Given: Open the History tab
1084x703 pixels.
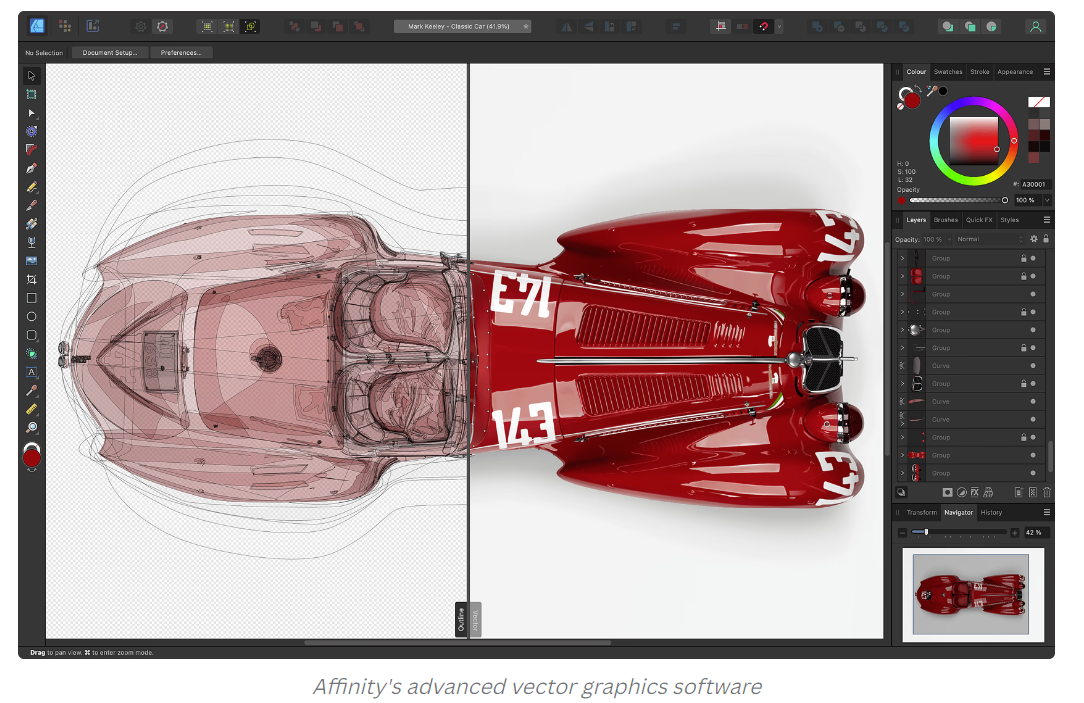Looking at the screenshot, I should (991, 513).
